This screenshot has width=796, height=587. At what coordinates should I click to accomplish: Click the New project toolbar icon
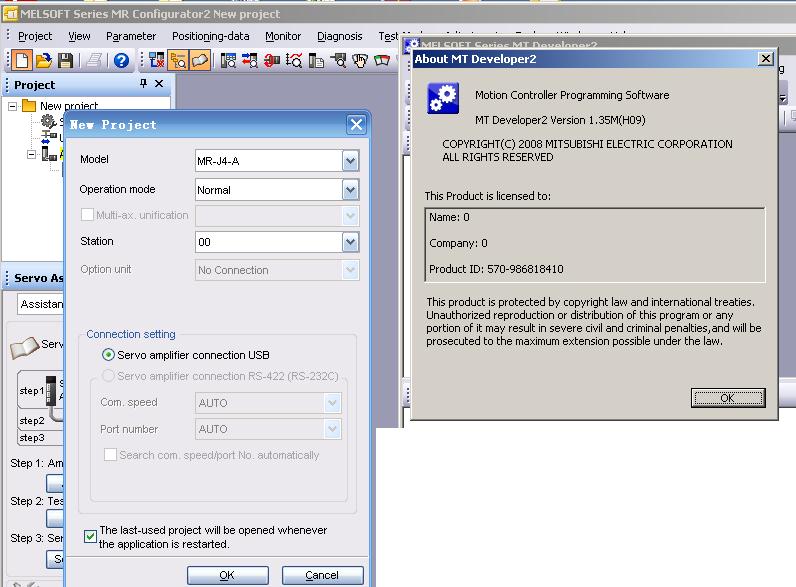22,61
